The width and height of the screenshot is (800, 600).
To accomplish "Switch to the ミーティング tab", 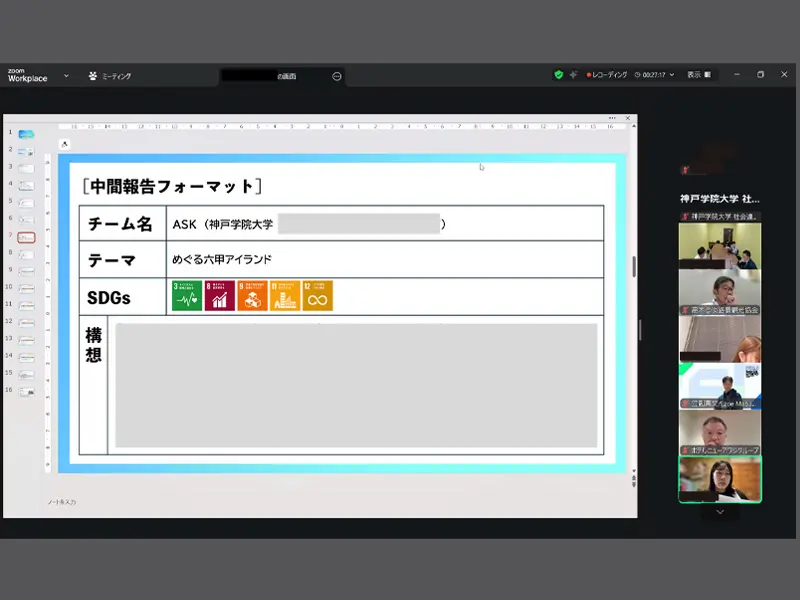I will pos(109,73).
